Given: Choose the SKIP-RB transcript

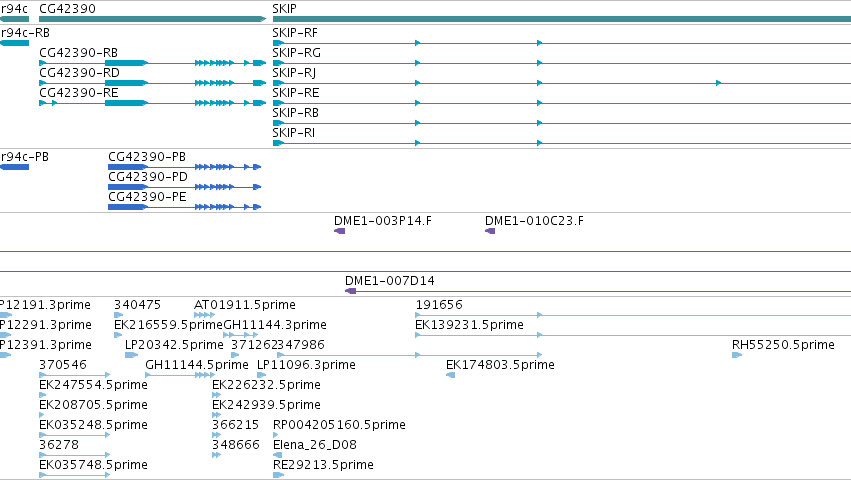Looking at the screenshot, I should pyautogui.click(x=296, y=113).
